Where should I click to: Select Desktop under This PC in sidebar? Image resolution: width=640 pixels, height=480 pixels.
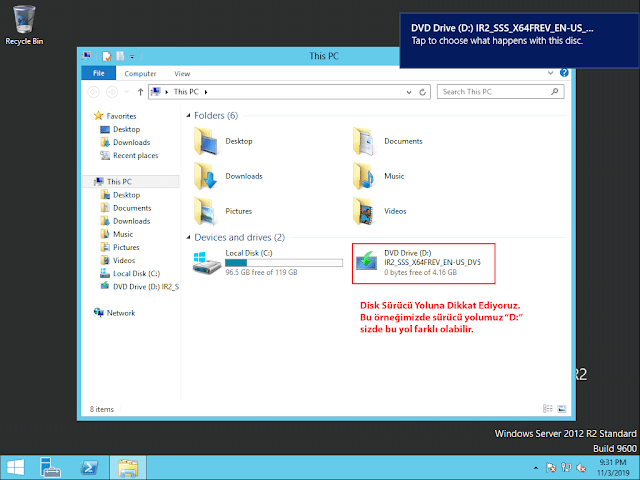(120, 195)
